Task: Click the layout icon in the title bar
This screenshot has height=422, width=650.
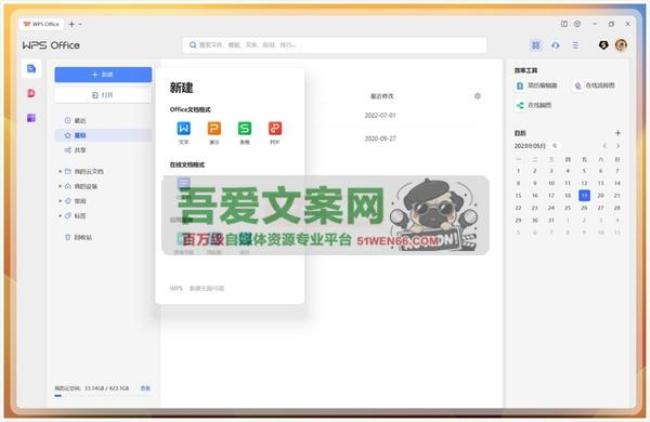Action: [564, 24]
